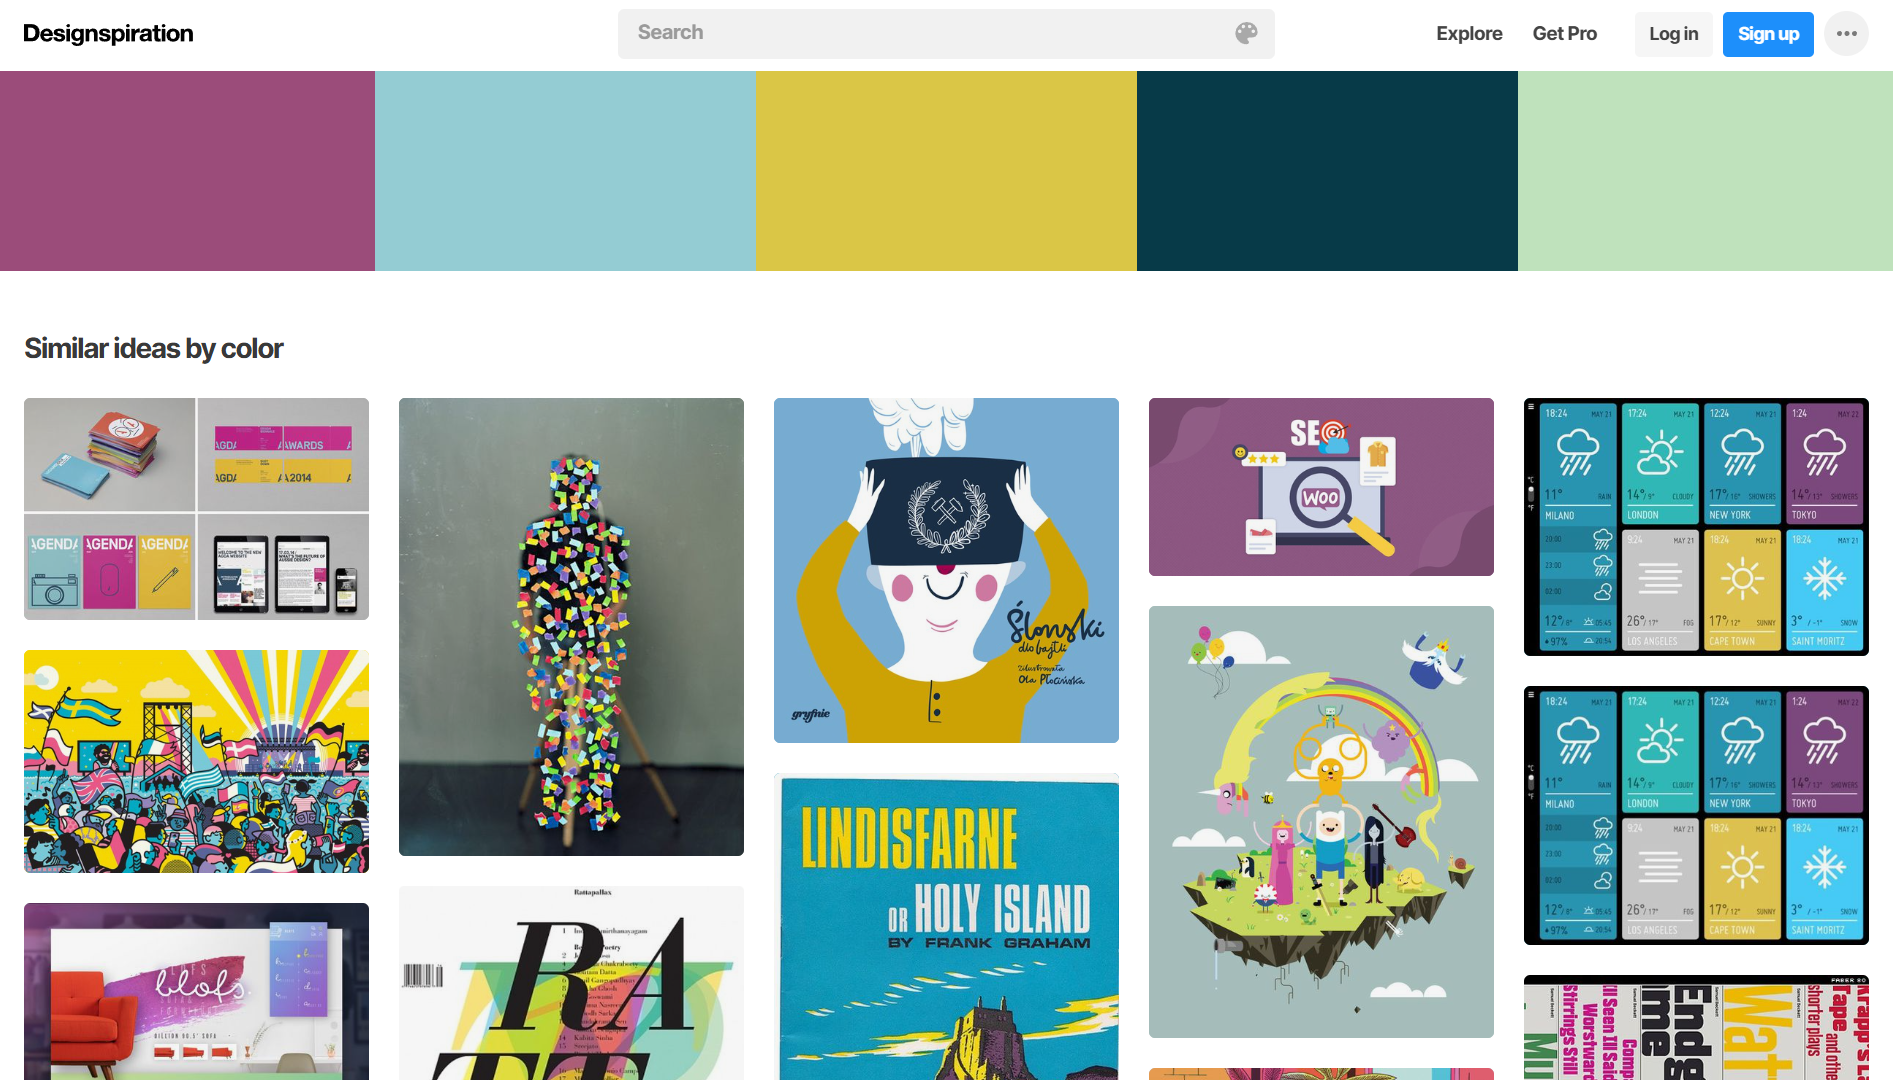
Task: Open the Lindisfarne Holy Island poster
Action: pos(946,926)
